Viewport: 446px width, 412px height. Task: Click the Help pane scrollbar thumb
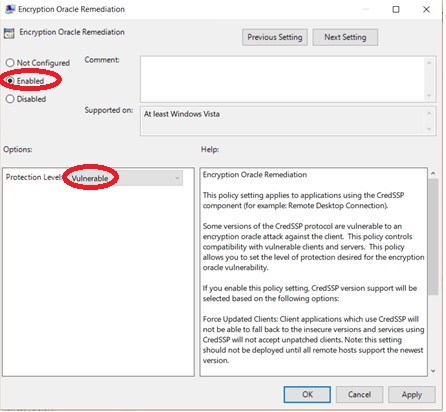coord(433,237)
